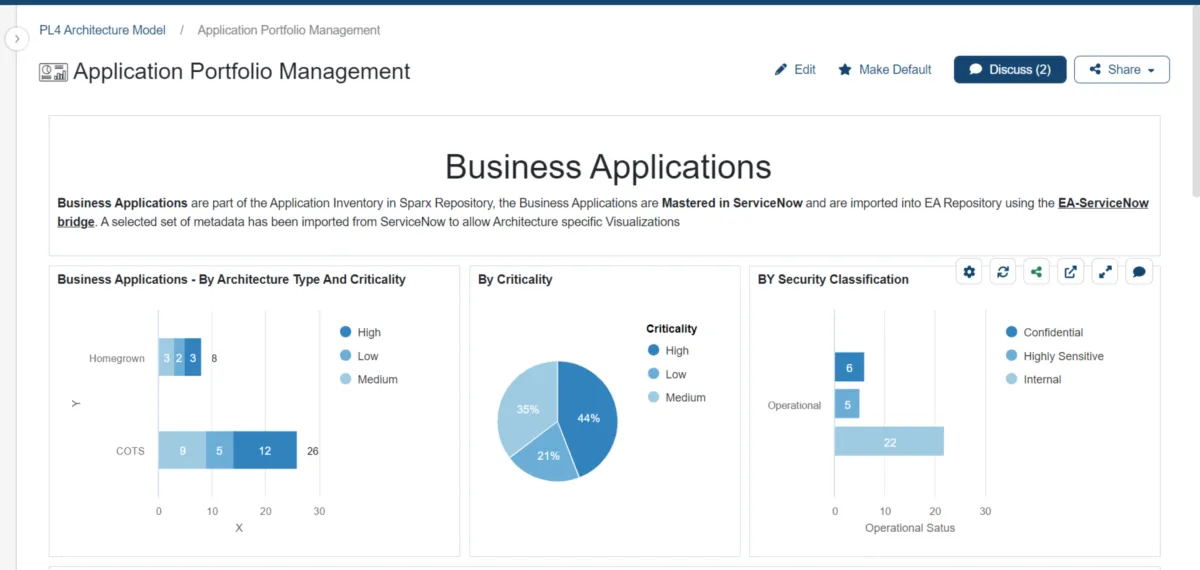Select Application Portfolio Management breadcrumb
The image size is (1200, 570).
tap(289, 30)
